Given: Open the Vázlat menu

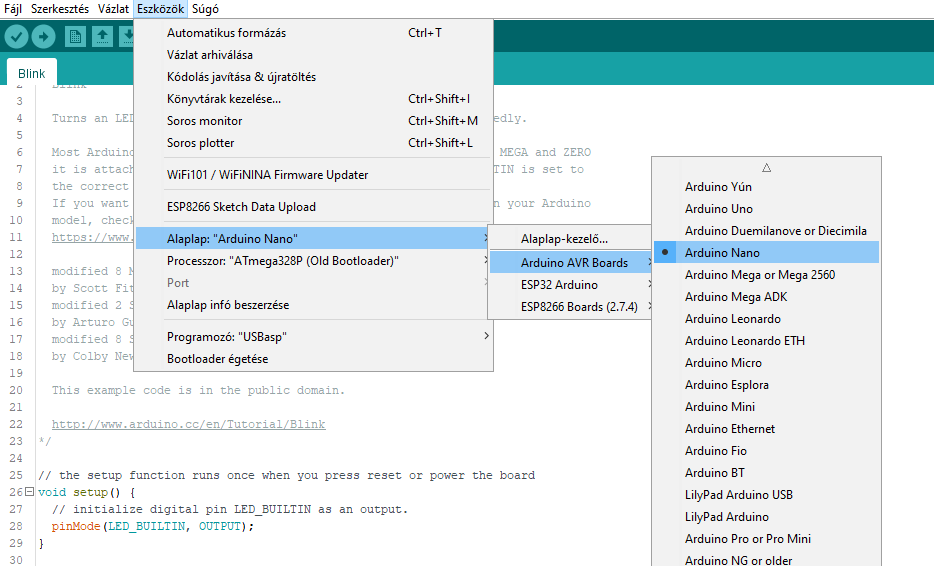Looking at the screenshot, I should [x=113, y=9].
